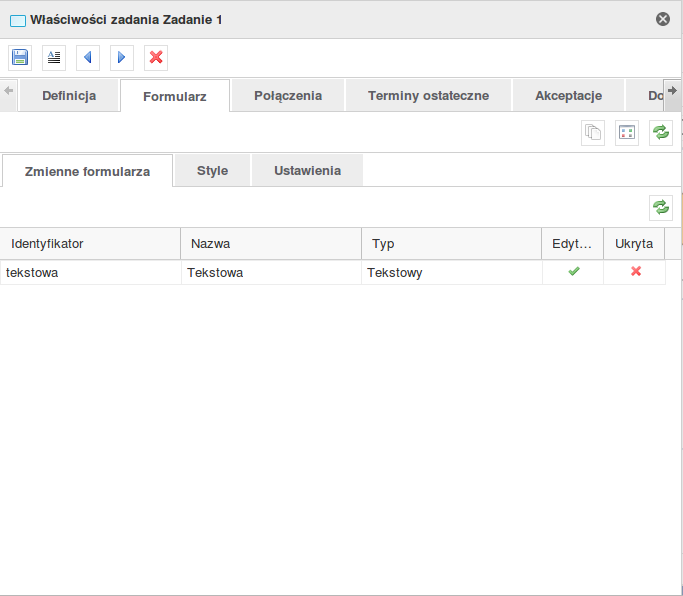Click the copy documents icon

pyautogui.click(x=593, y=133)
